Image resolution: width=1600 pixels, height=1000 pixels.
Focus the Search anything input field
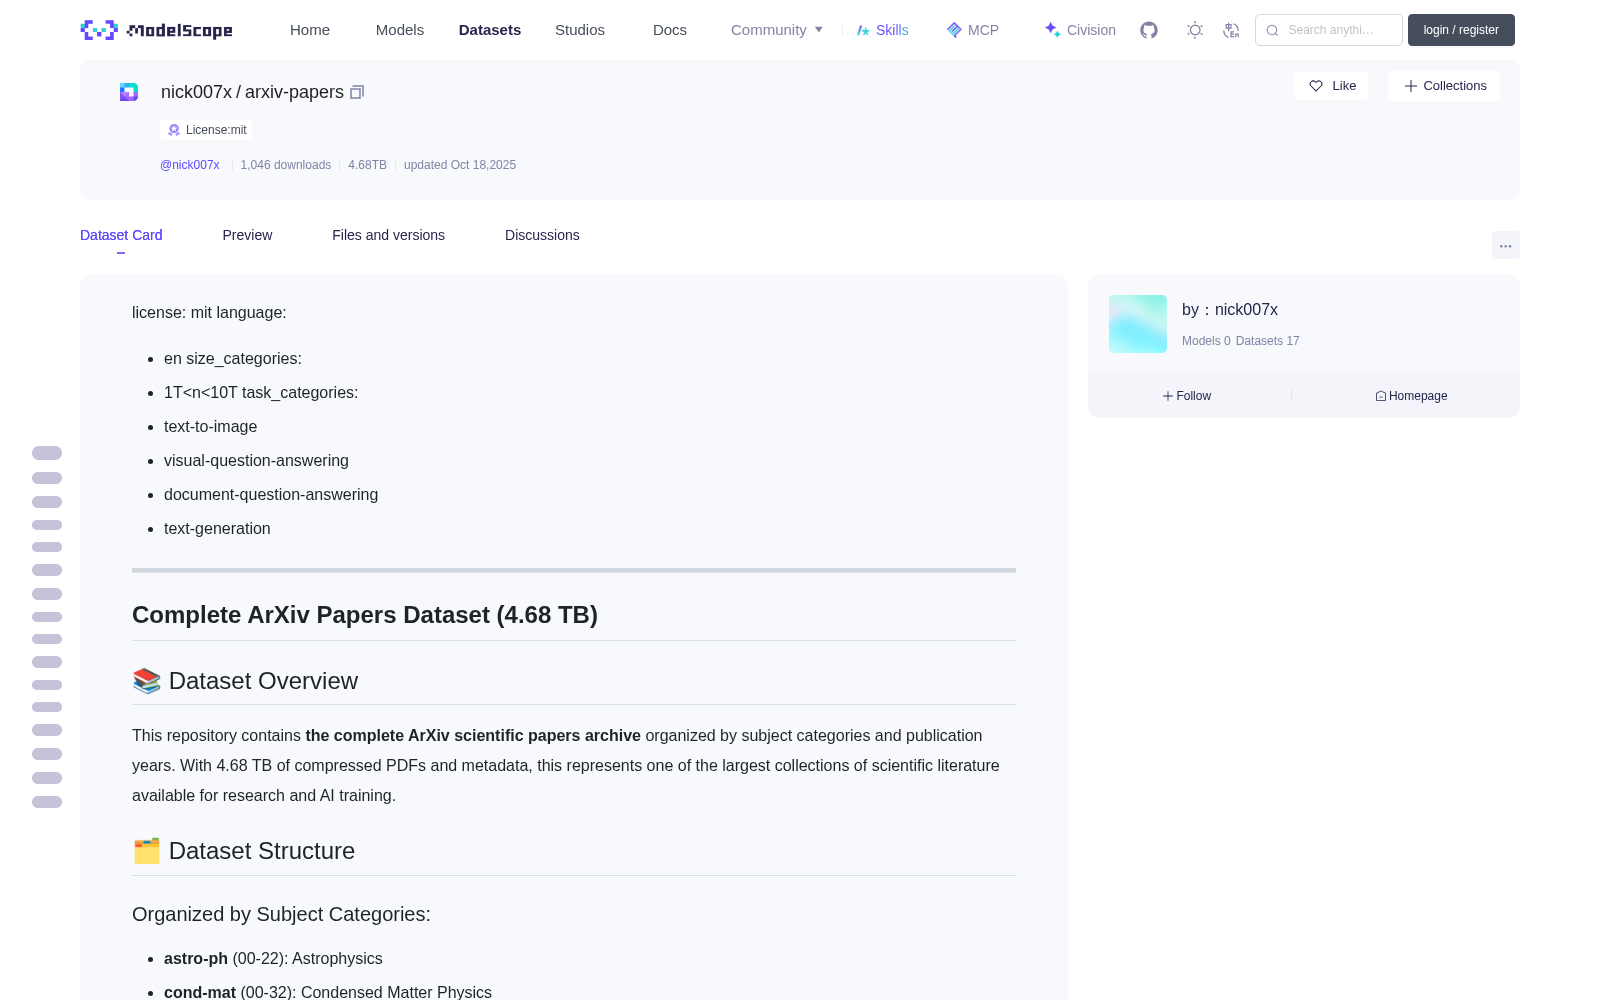(1329, 30)
